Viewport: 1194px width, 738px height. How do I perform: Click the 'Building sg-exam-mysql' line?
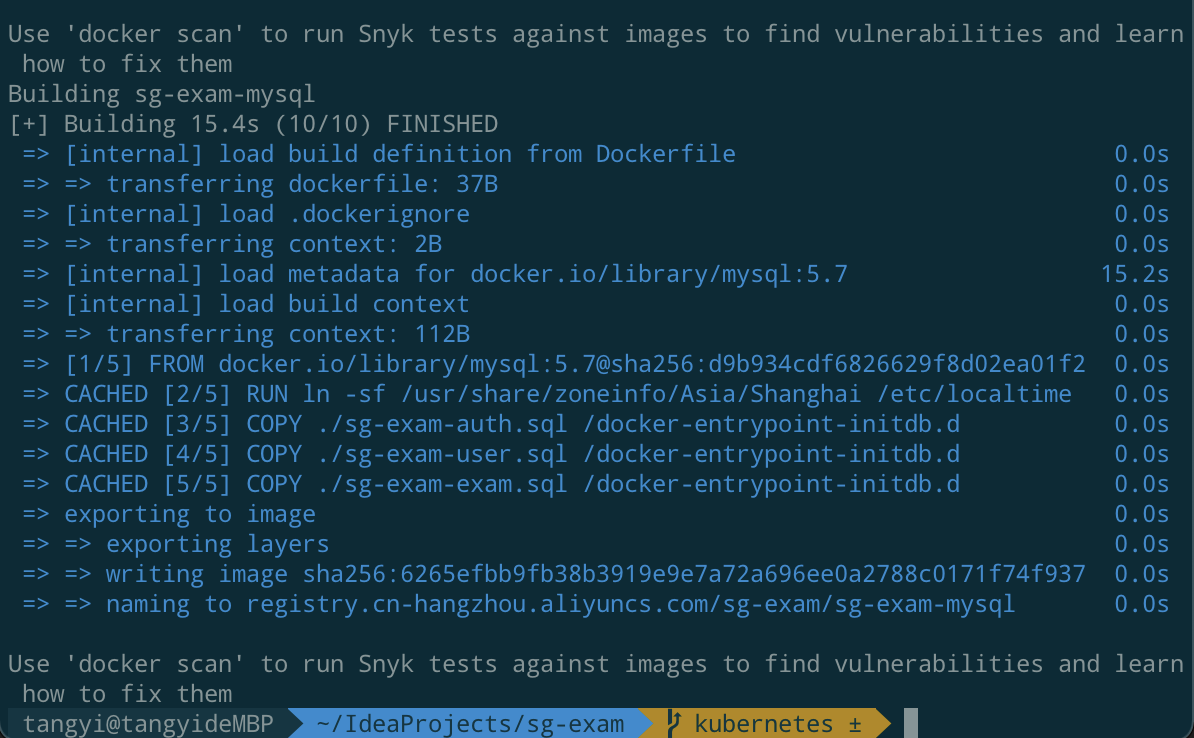[x=161, y=94]
